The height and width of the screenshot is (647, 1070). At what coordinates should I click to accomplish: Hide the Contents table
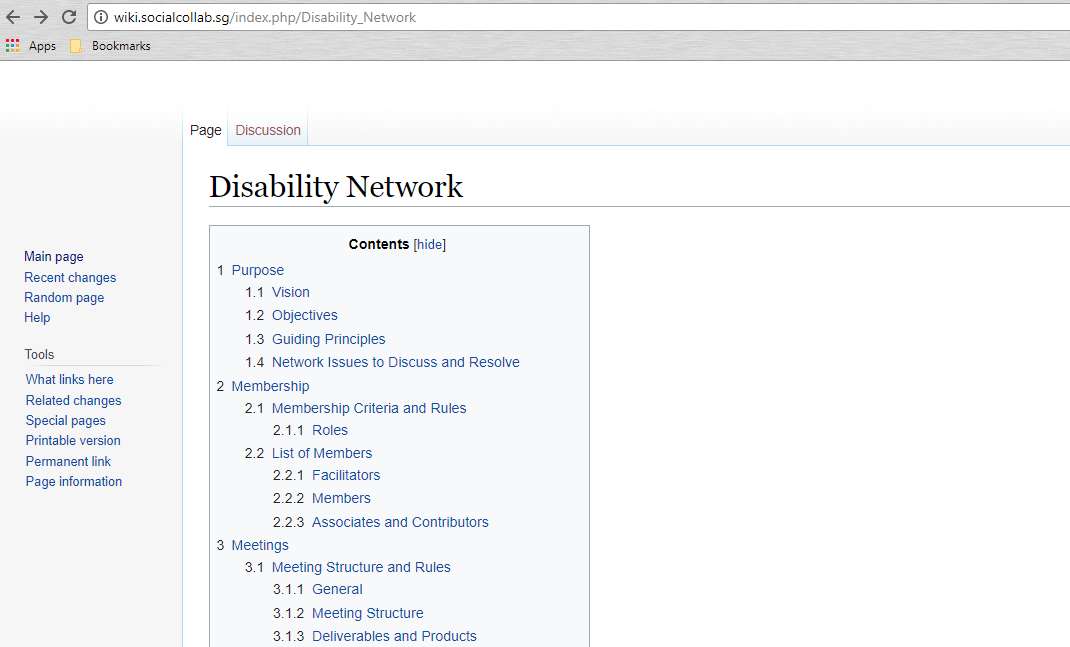point(430,245)
